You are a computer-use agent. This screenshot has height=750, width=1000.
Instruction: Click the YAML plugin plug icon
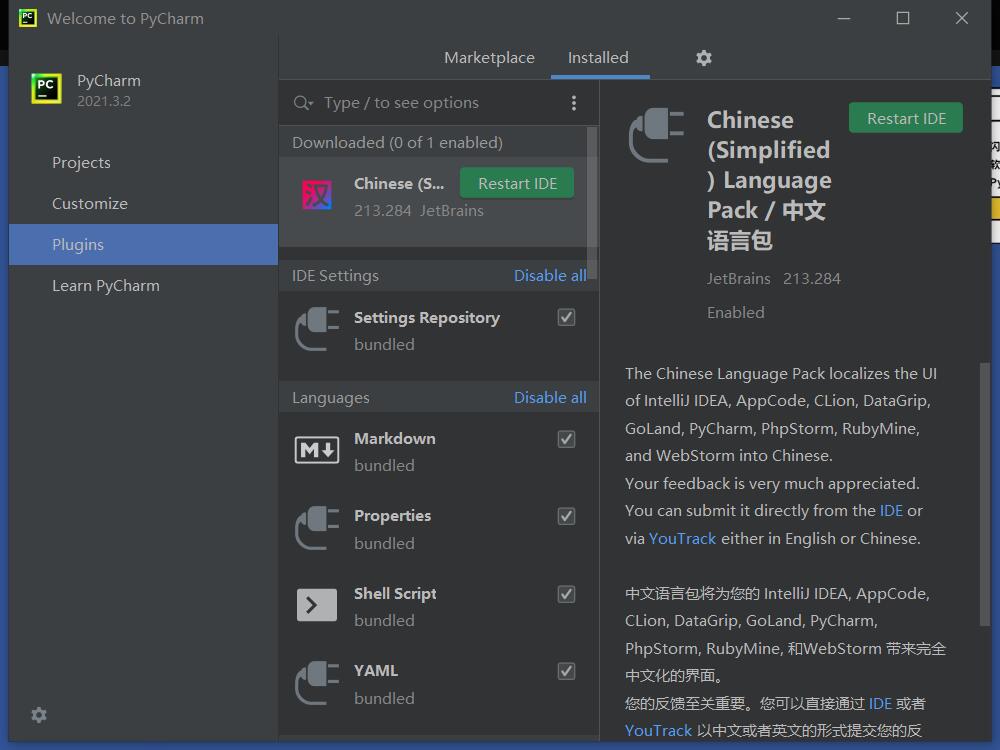[317, 683]
